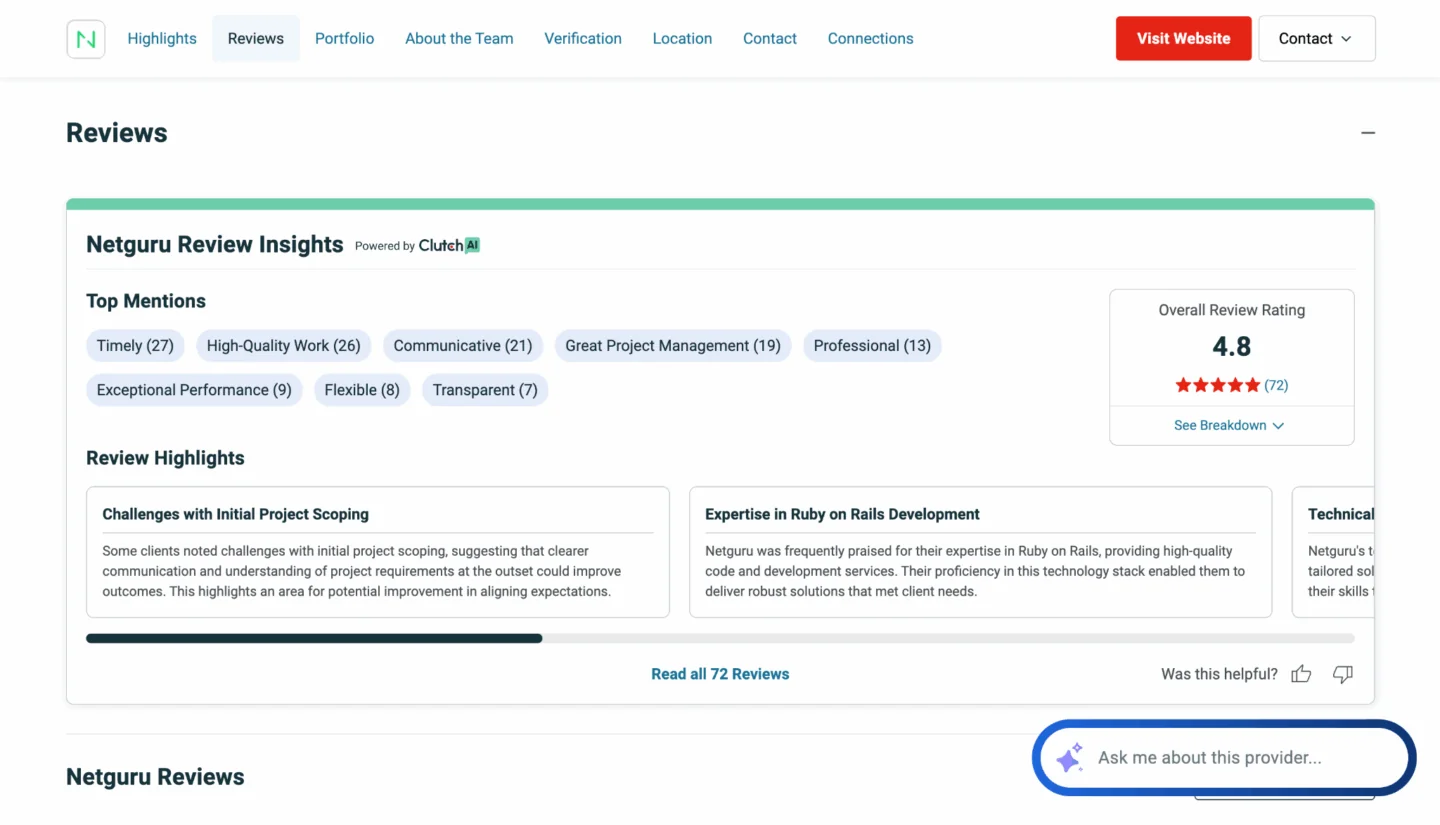This screenshot has width=1440, height=825.
Task: Open the Contact dropdown button
Action: (1316, 38)
